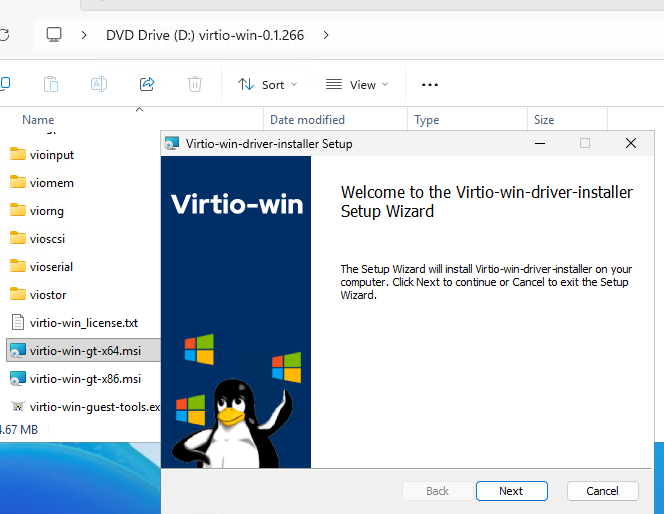Click the vioserial folder icon

18,265
